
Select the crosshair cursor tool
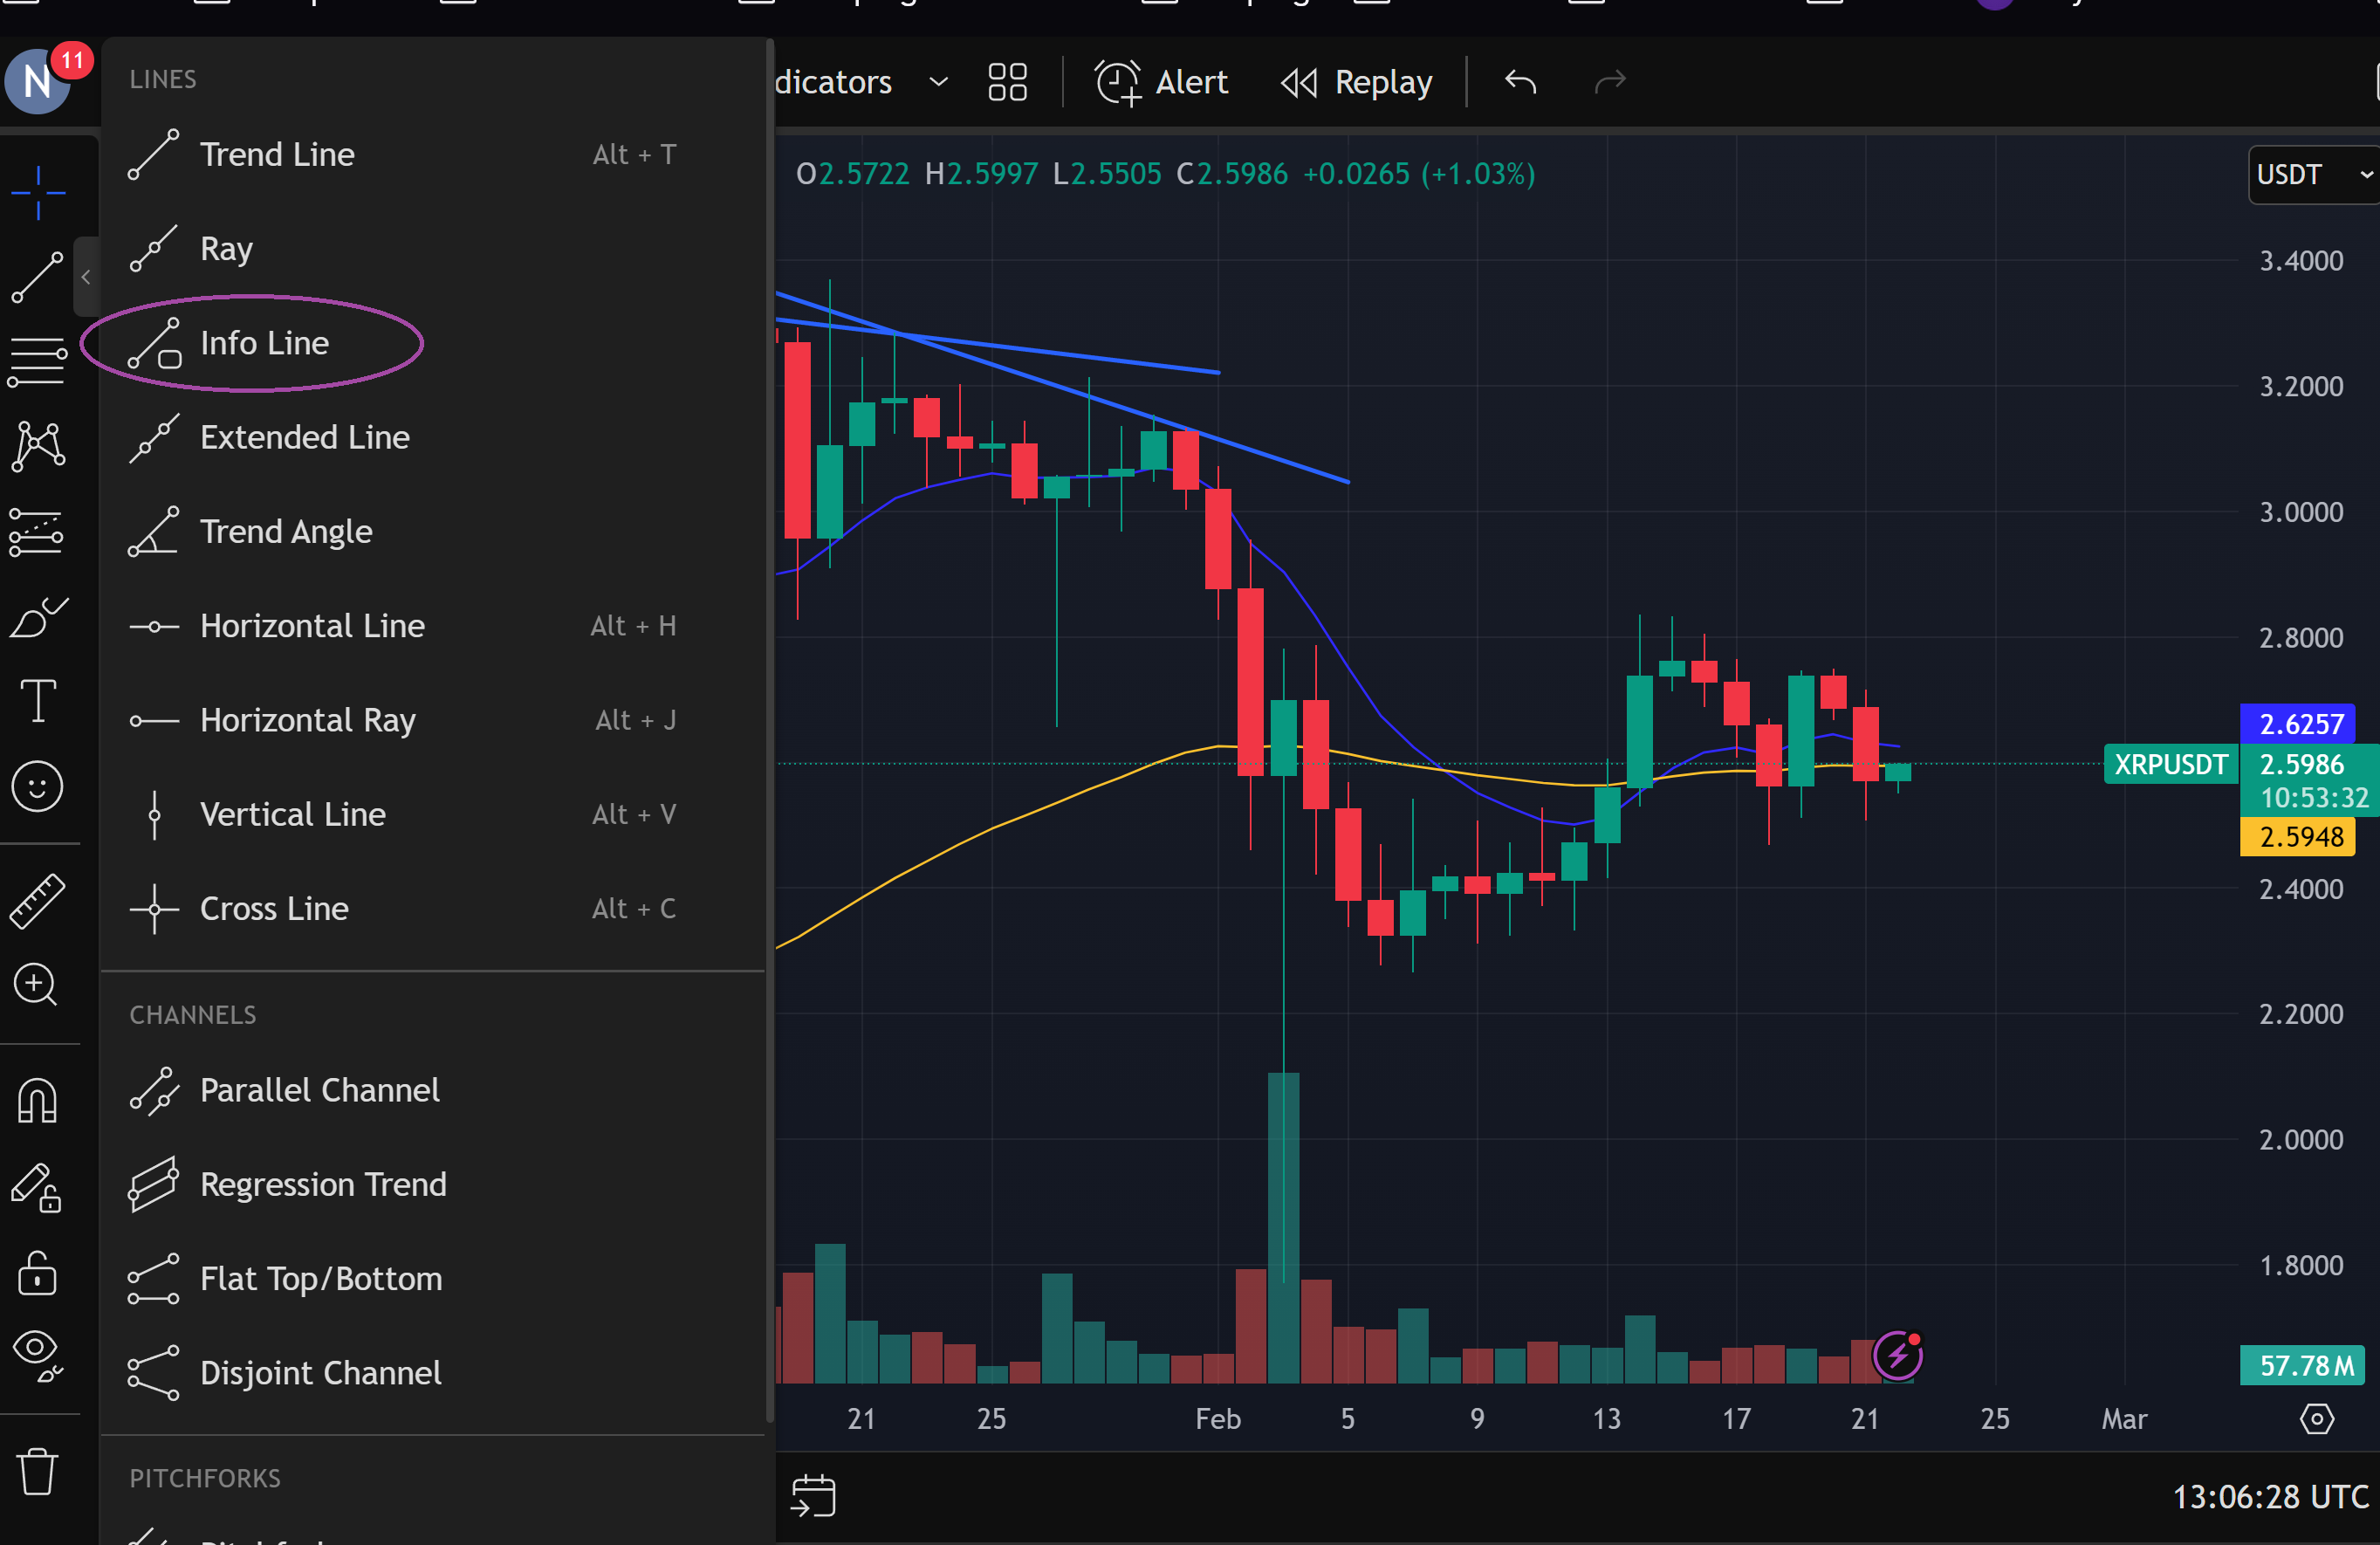[38, 191]
